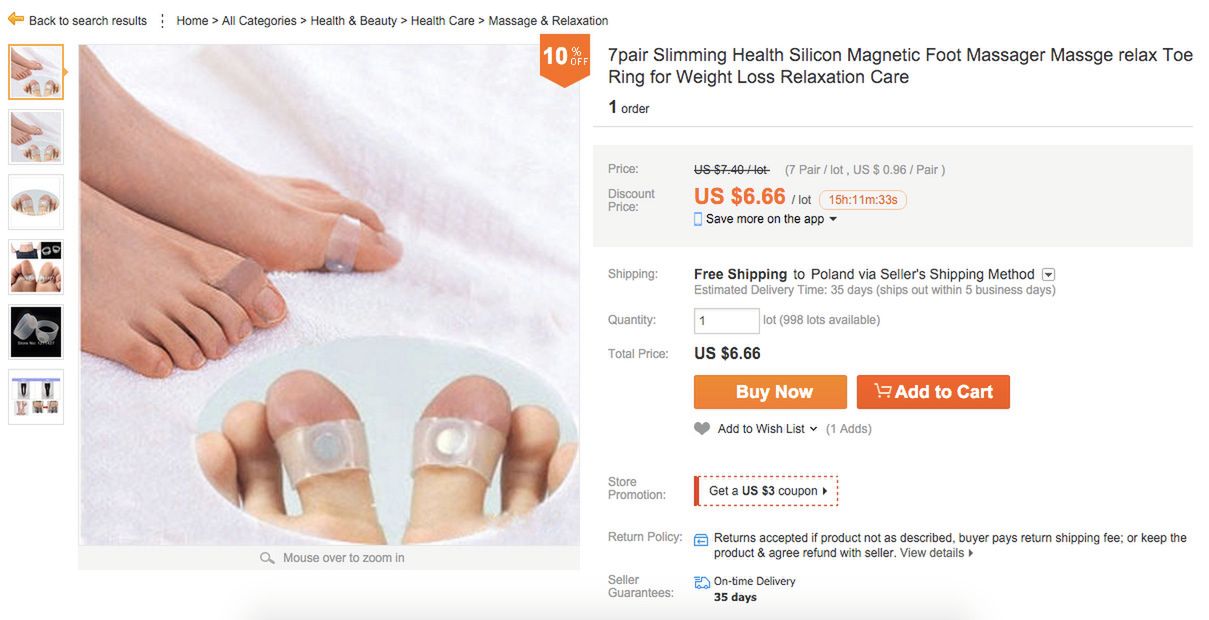Click the heart wish list icon
1209x620 pixels.
tap(702, 429)
